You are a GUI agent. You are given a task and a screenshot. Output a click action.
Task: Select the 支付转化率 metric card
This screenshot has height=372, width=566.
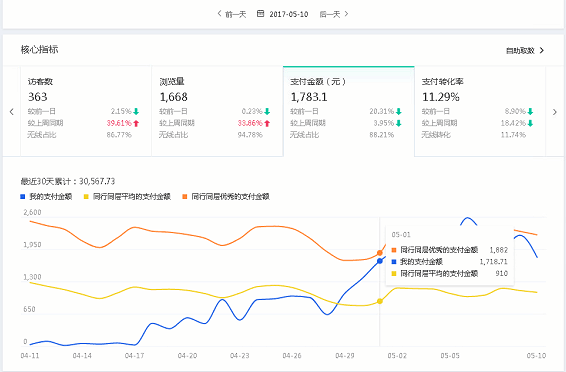coord(480,111)
